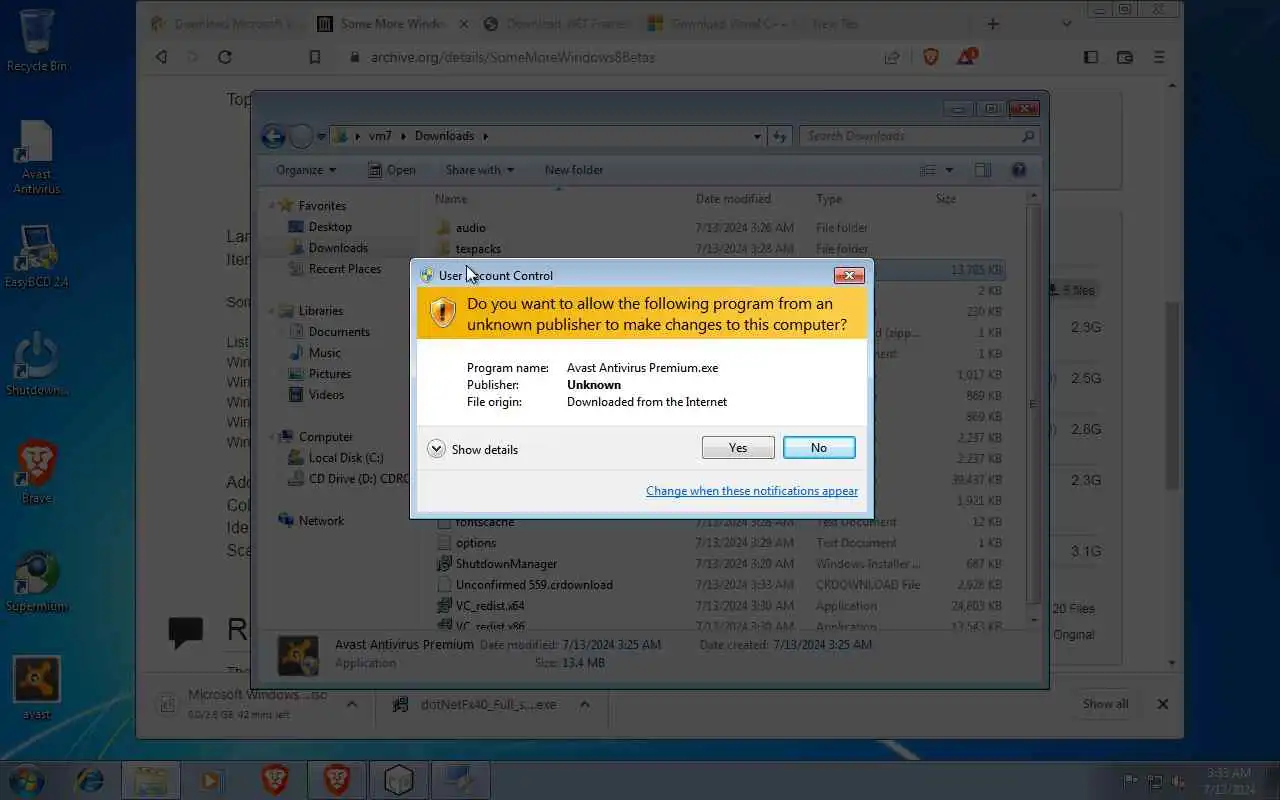1280x800 pixels.
Task: Click the Avast Antivirus desktop shortcut
Action: [x=37, y=157]
